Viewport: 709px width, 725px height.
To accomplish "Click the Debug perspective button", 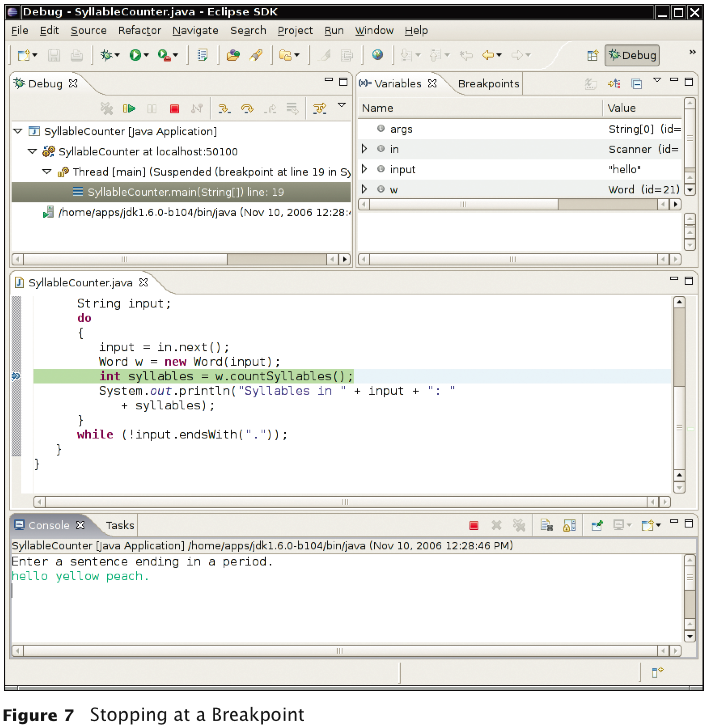I will click(632, 56).
